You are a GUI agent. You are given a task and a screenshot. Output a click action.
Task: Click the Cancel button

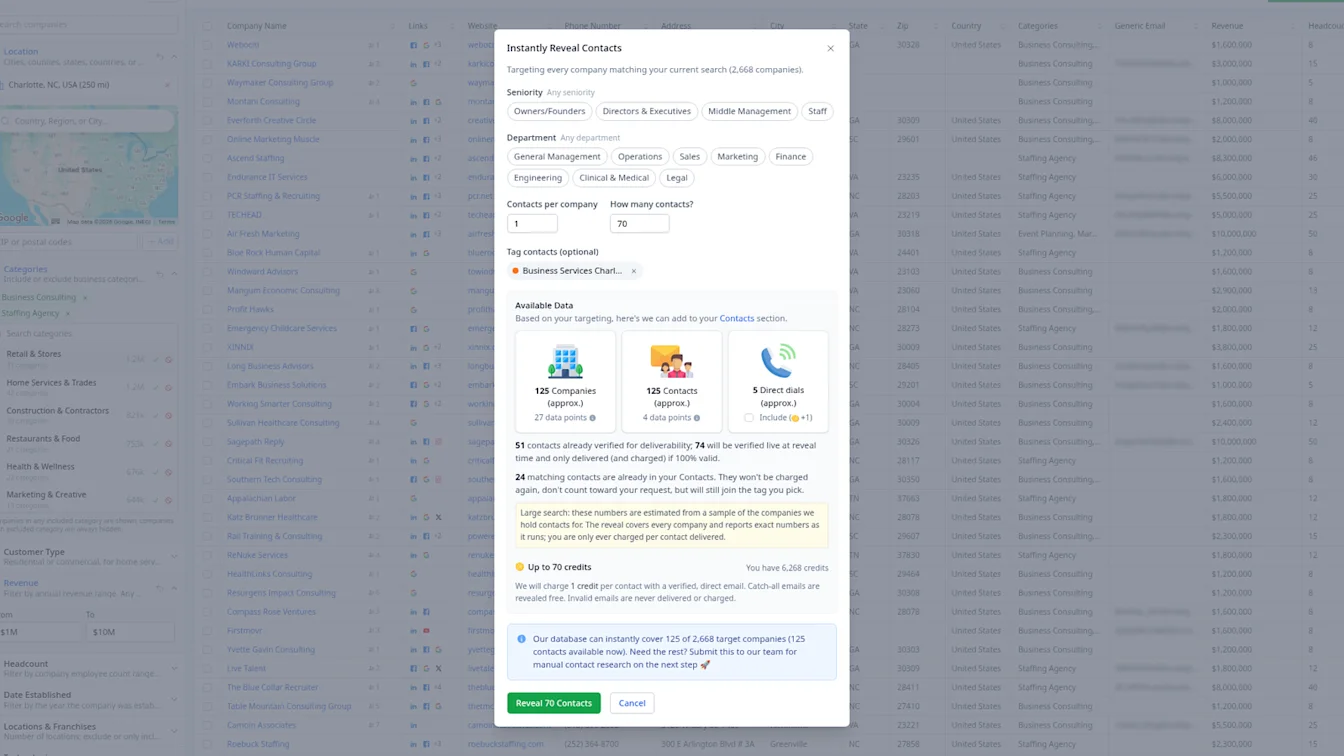(x=632, y=703)
